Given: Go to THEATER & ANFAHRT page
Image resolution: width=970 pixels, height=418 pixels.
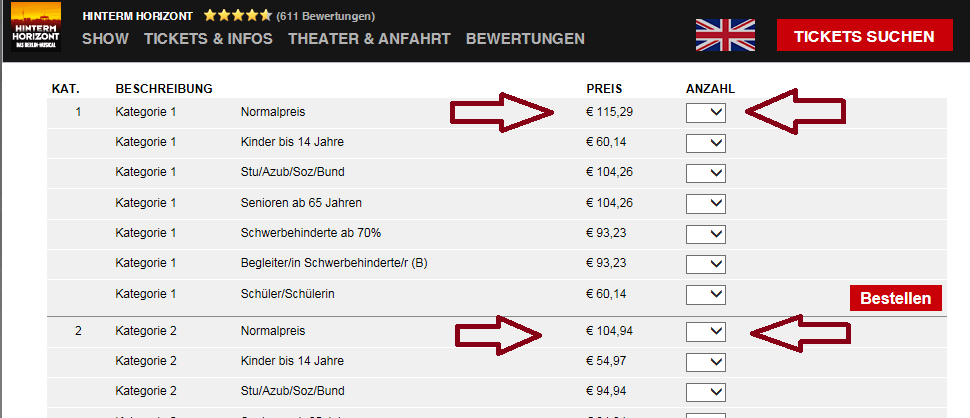Looking at the screenshot, I should click(x=369, y=39).
